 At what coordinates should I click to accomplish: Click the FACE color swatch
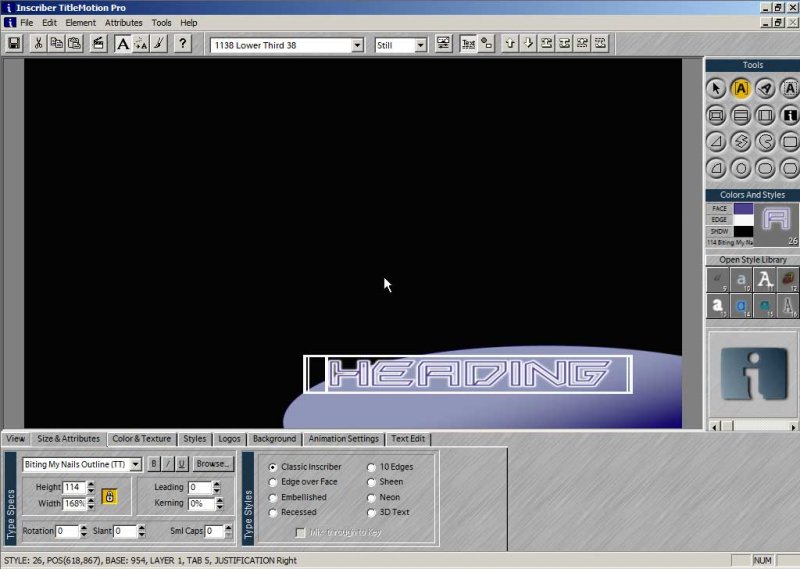pos(743,208)
